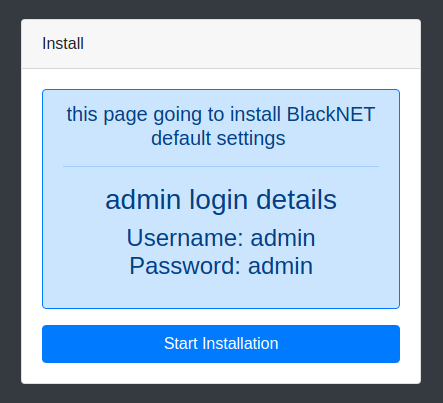This screenshot has width=443, height=403.
Task: Click the word BlackNET in the notice
Action: pos(331,114)
